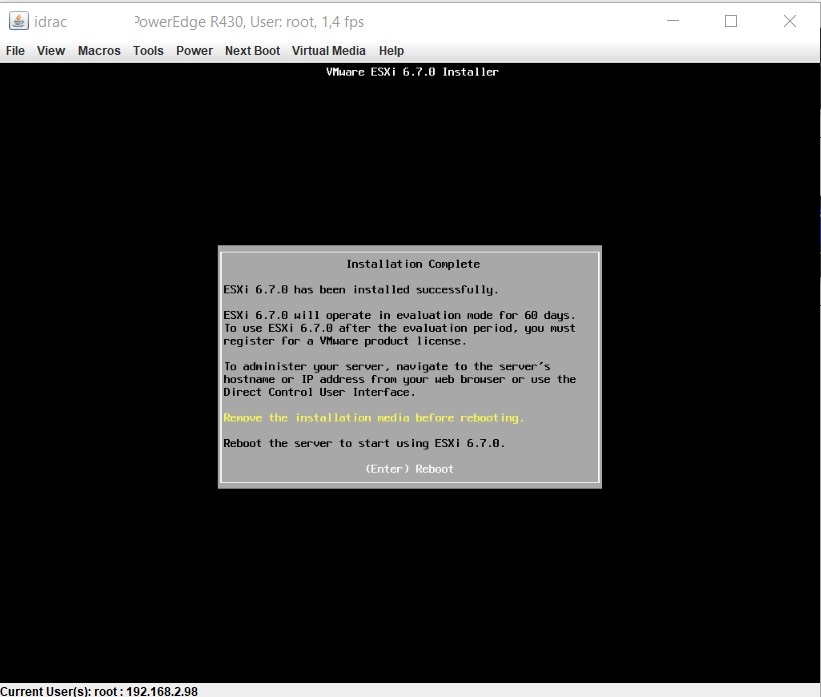Viewport: 821px width, 697px height.
Task: Click 'Reboot the server to start using' line
Action: (x=364, y=444)
